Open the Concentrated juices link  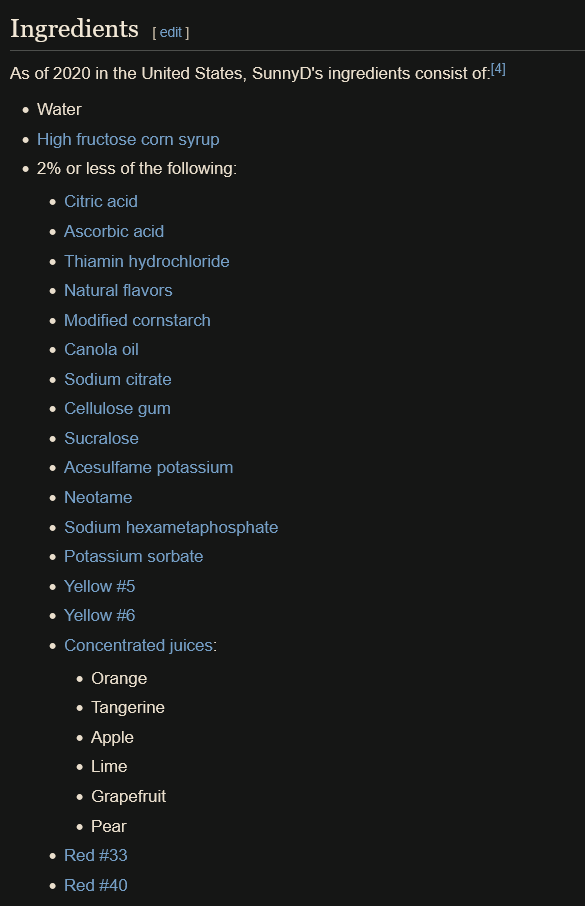click(x=139, y=645)
